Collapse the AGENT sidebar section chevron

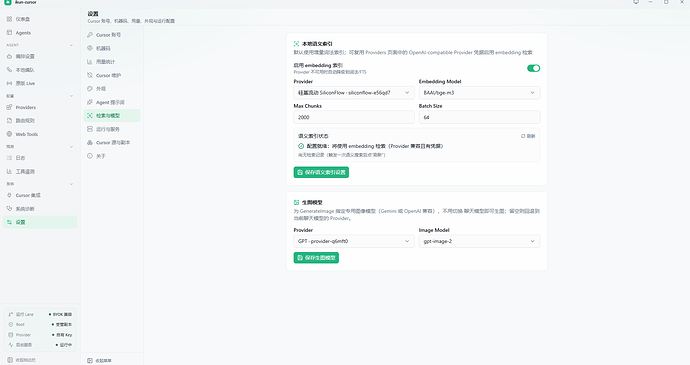[72, 45]
